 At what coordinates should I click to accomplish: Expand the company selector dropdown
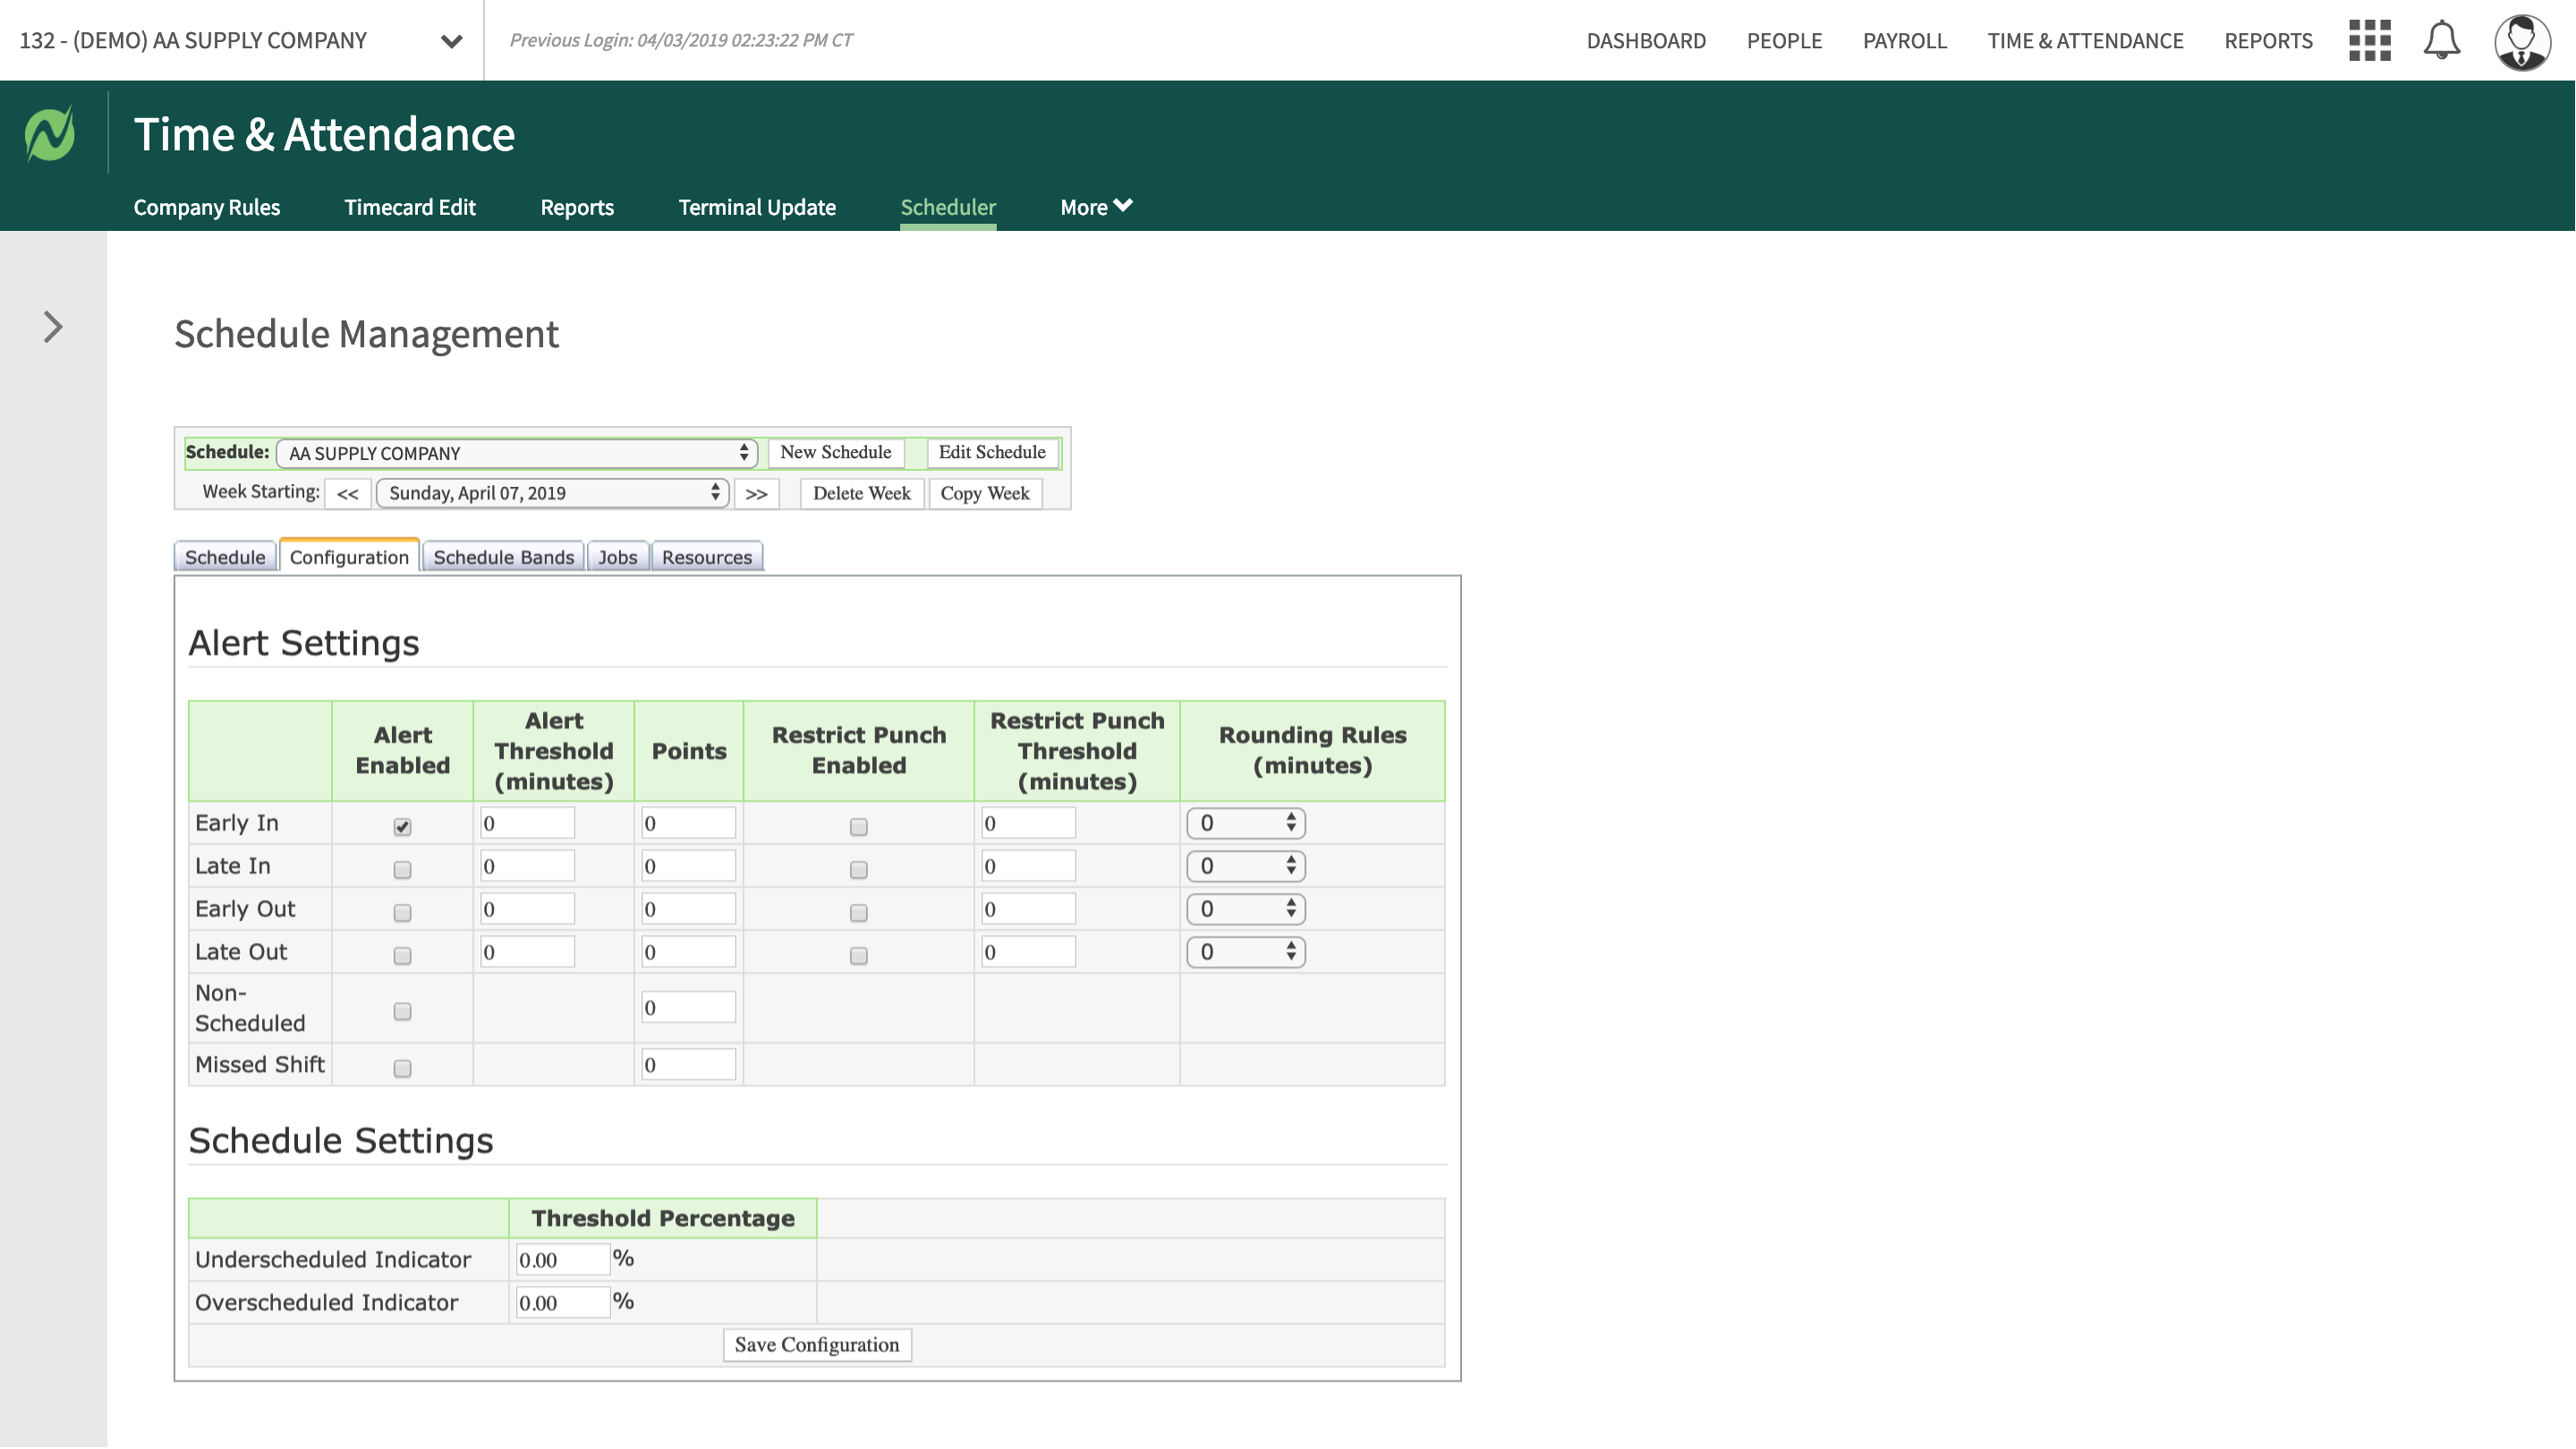pos(451,41)
